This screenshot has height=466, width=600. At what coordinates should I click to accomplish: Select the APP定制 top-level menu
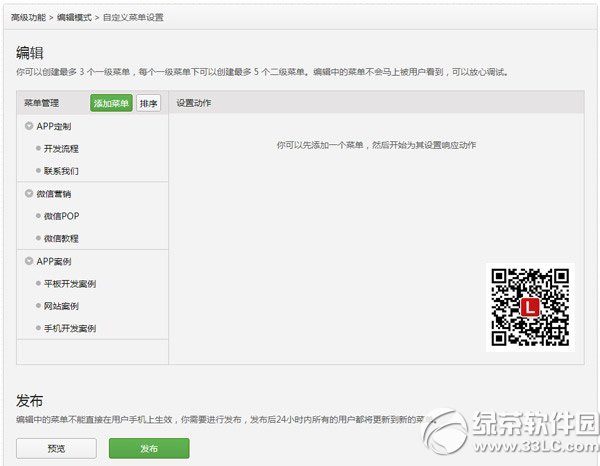point(54,126)
